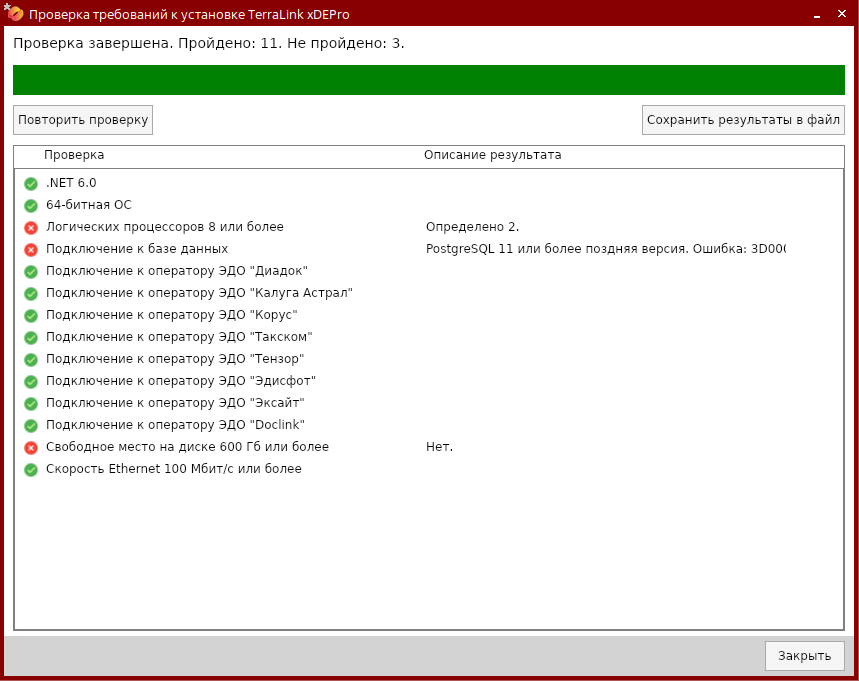Select "Логических процессоров 8 или более" text

pos(165,227)
